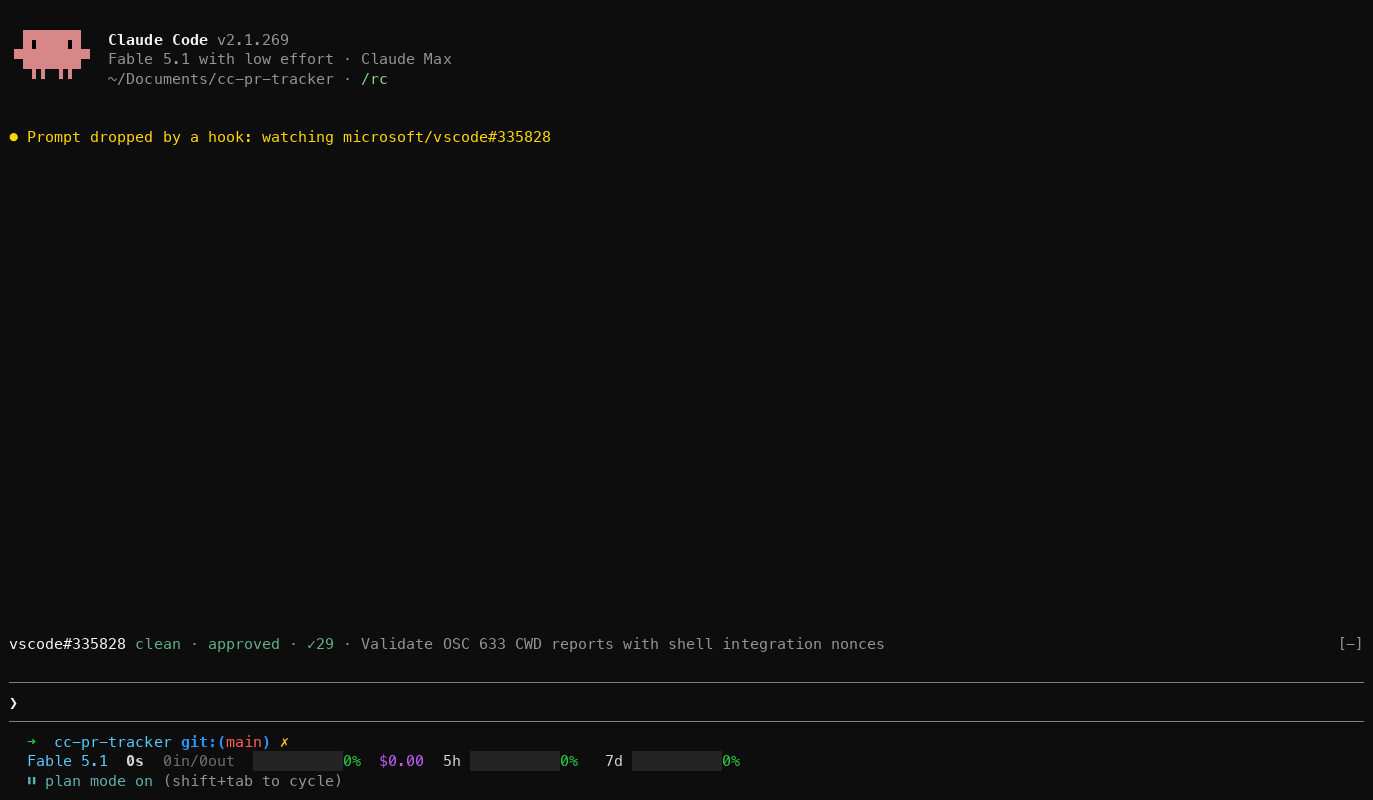Click the '7d' usage window label
Viewport: 1373px width, 800px height.
coord(614,761)
